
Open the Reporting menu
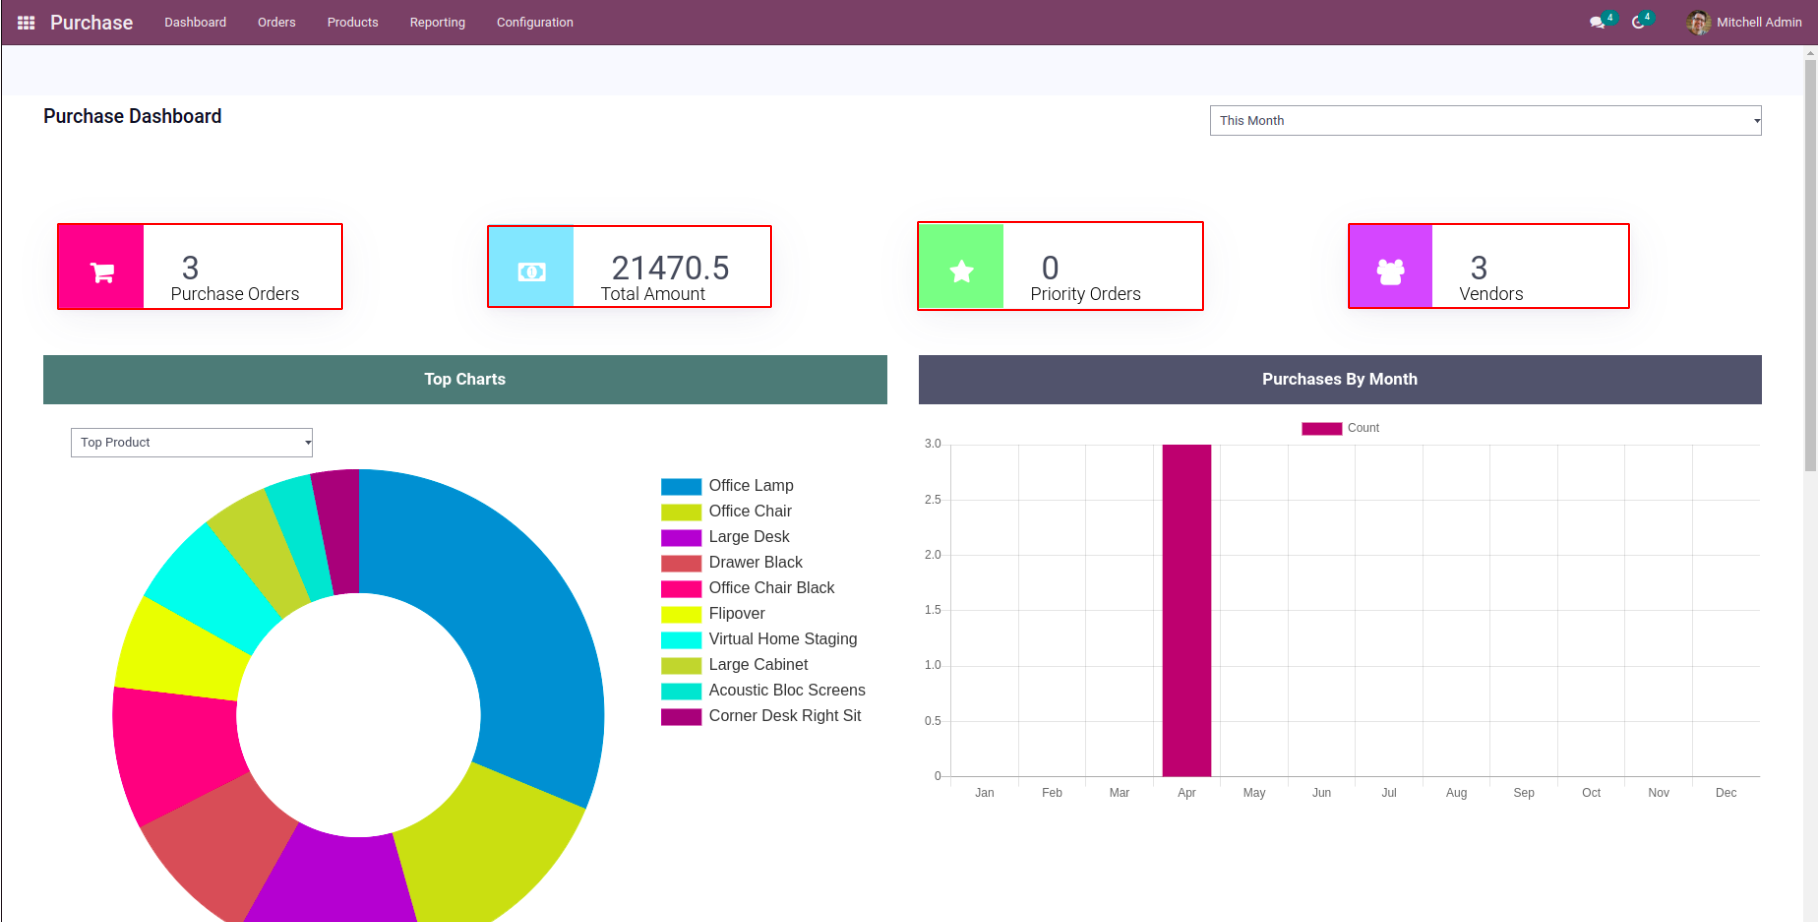[x=437, y=22]
